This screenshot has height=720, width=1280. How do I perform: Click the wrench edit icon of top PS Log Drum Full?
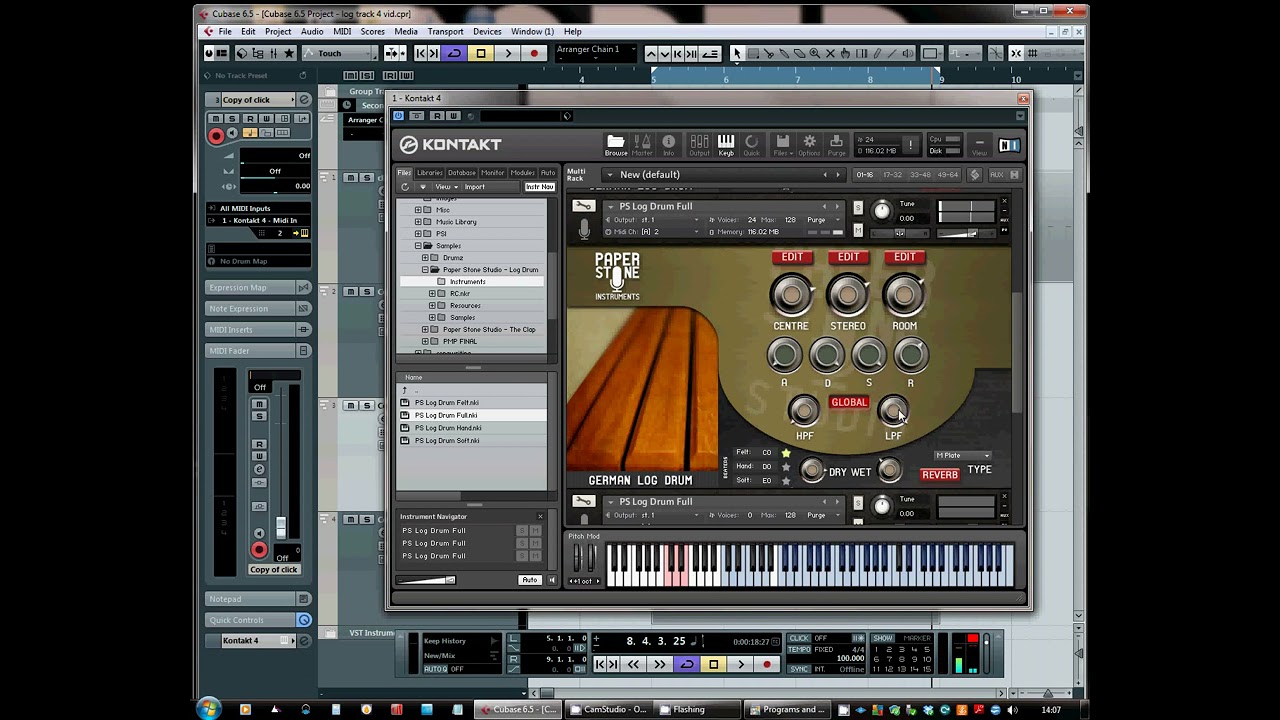[x=583, y=206]
